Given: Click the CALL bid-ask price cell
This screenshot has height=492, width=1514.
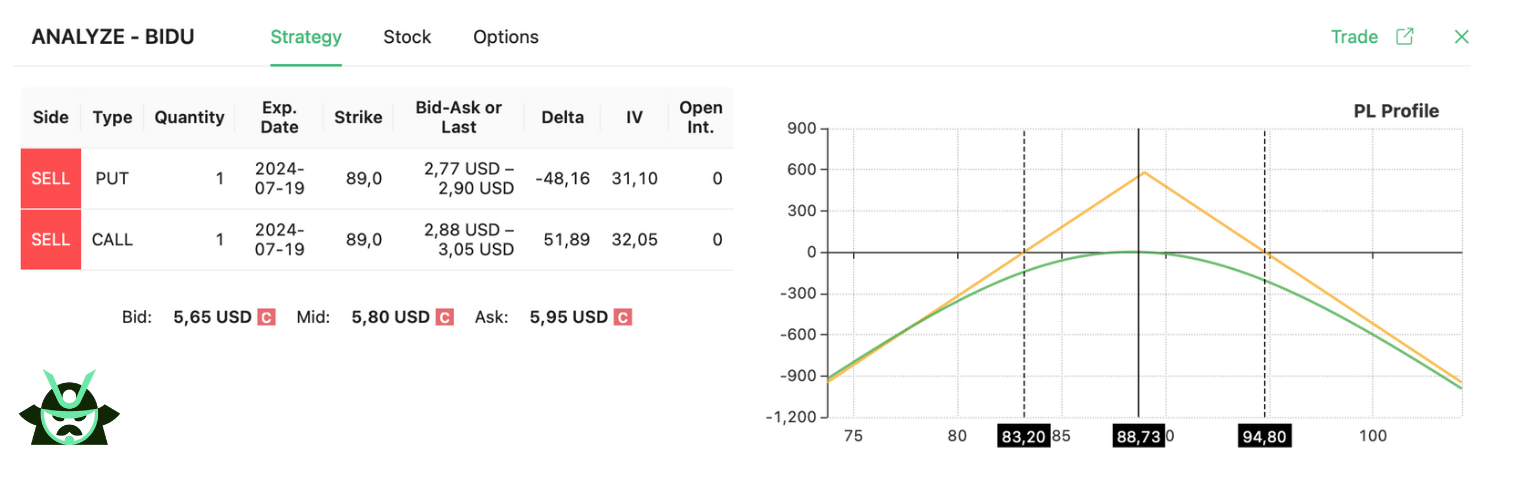Looking at the screenshot, I should [x=469, y=240].
